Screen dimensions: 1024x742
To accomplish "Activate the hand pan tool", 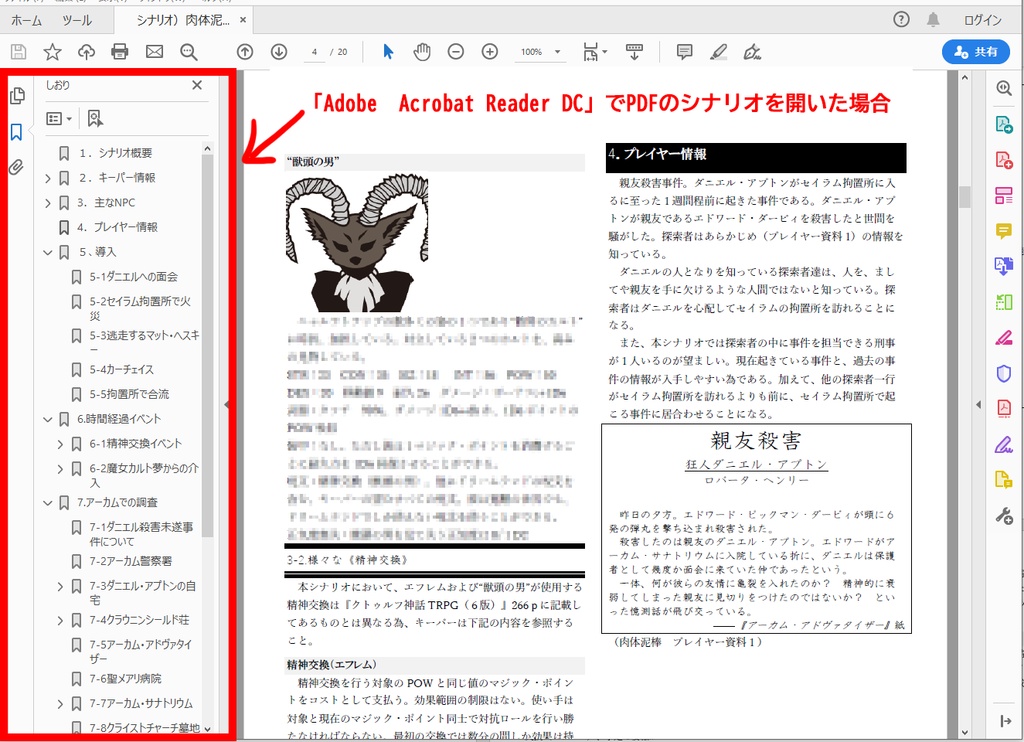I will 422,52.
